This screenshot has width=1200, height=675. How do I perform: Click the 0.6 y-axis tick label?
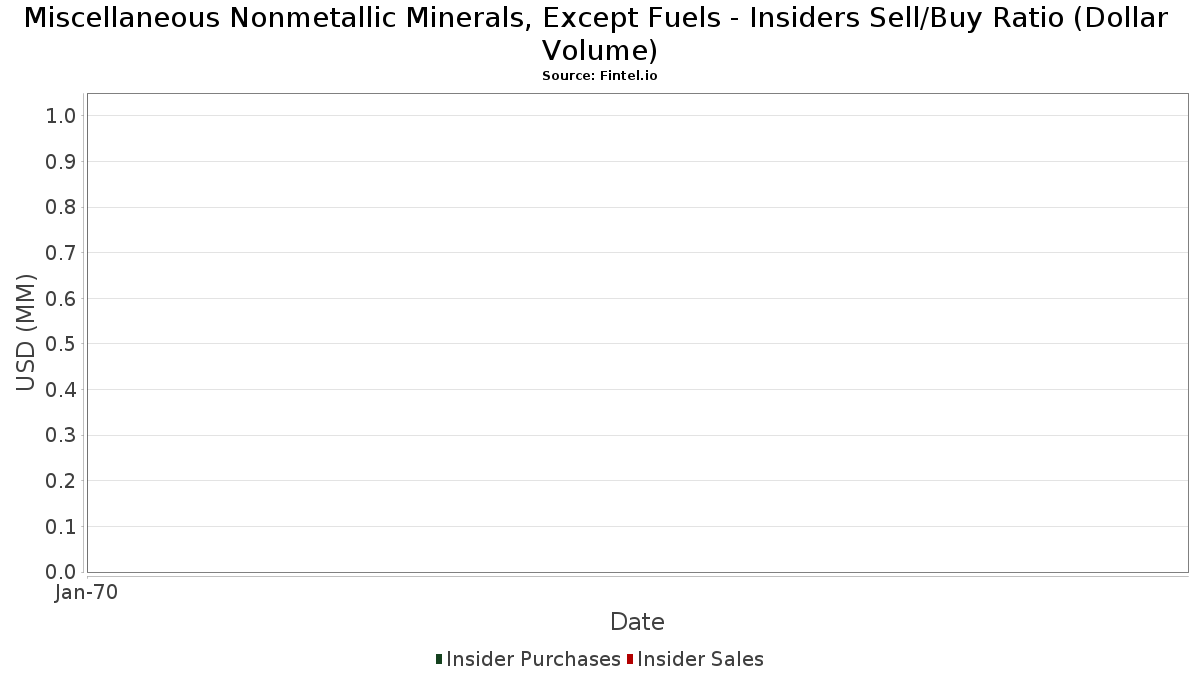(61, 299)
